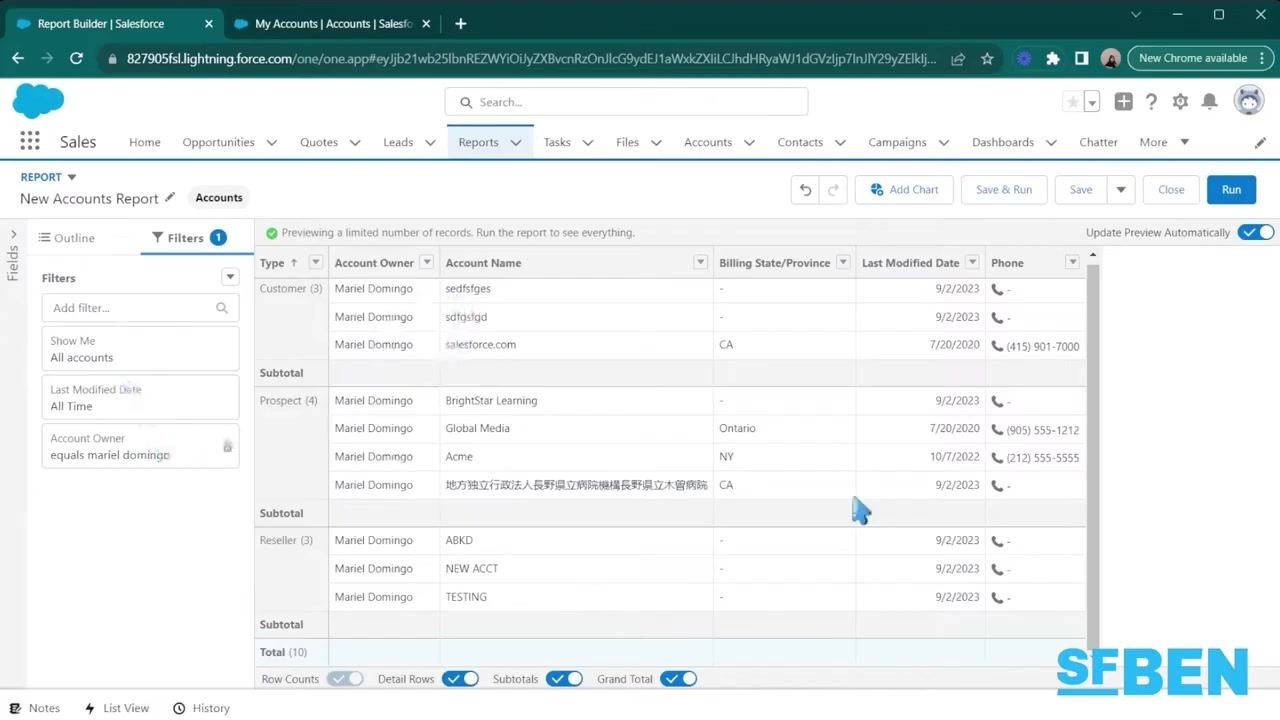Toggle the Detail Rows switch
The width and height of the screenshot is (1280, 720).
point(461,679)
